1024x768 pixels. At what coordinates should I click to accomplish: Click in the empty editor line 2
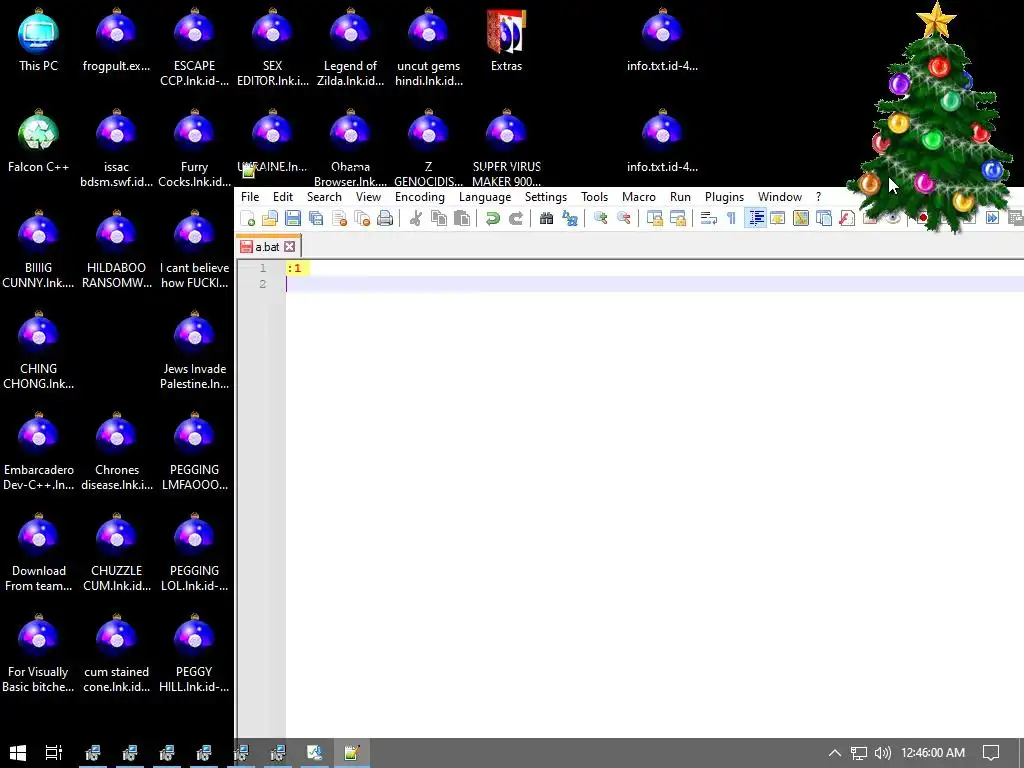pyautogui.click(x=653, y=283)
